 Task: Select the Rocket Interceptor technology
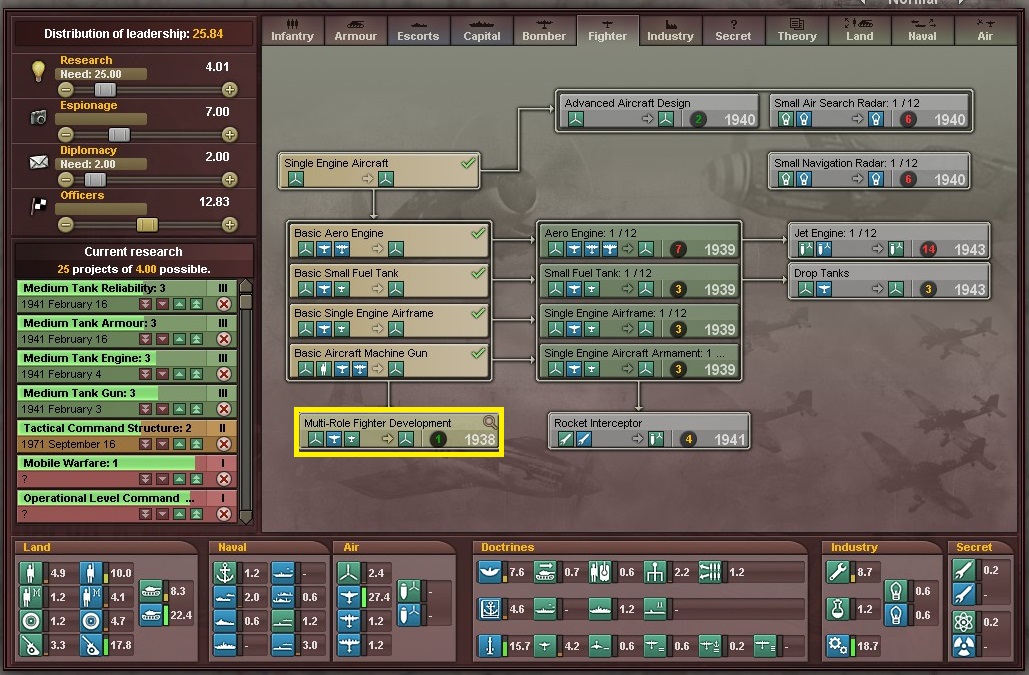(649, 431)
